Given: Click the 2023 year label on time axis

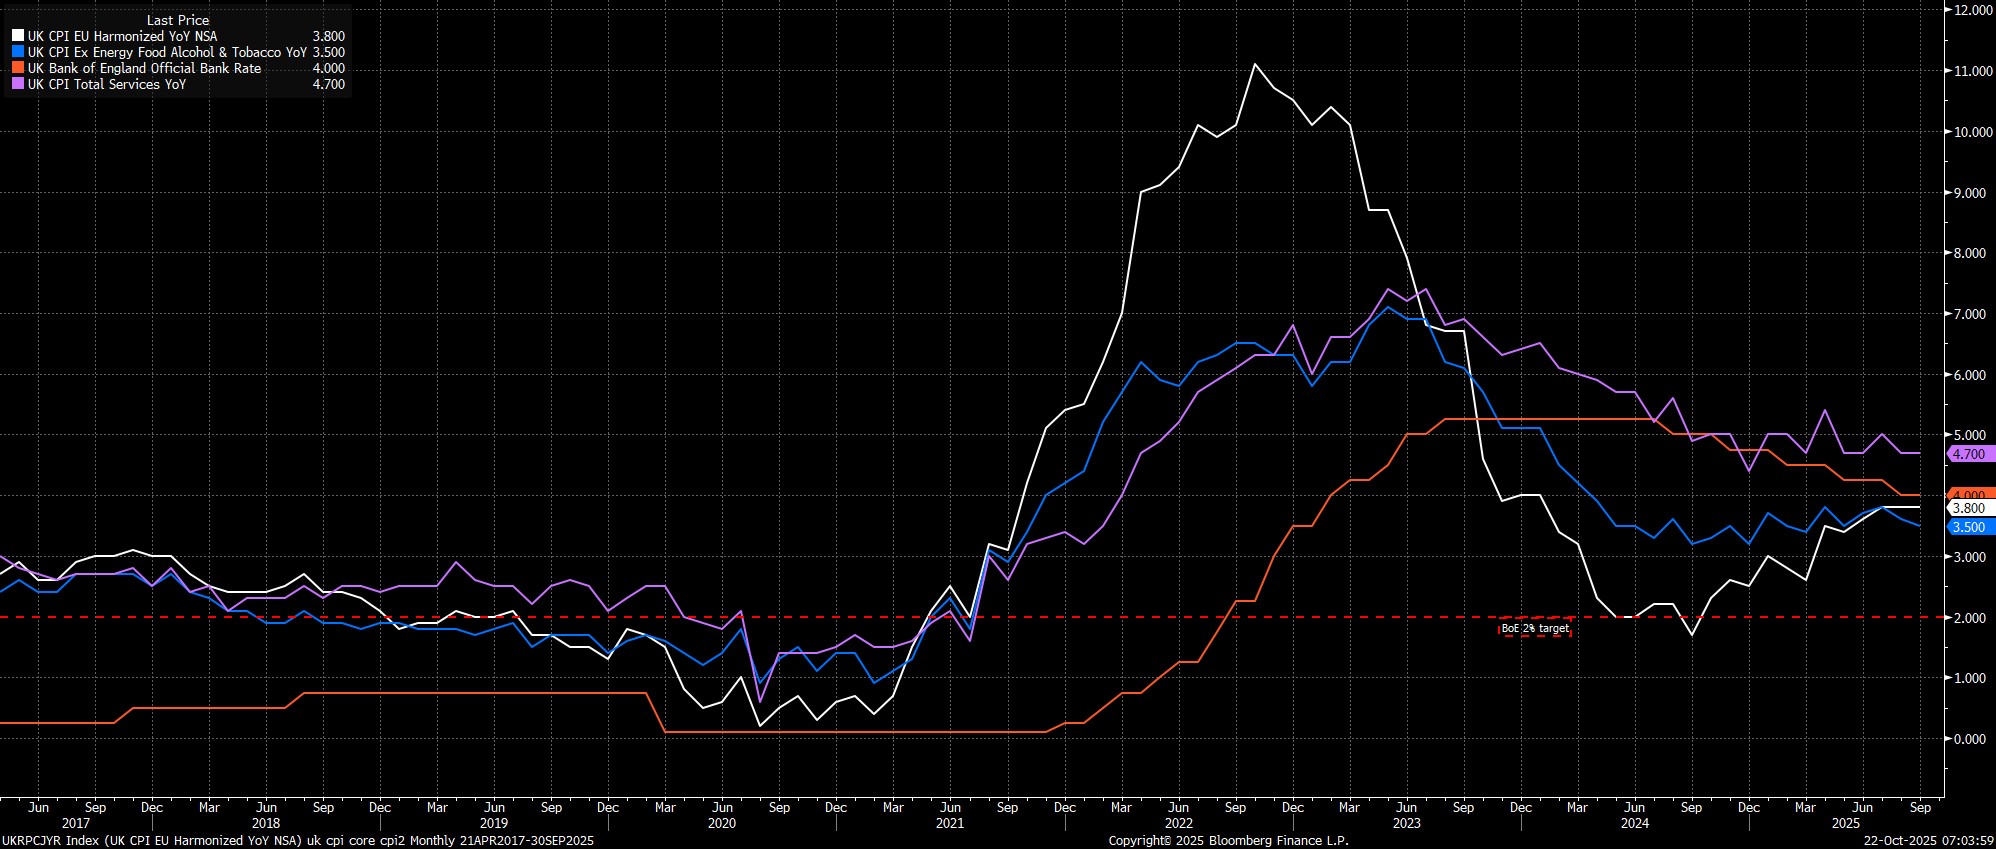Looking at the screenshot, I should (x=1406, y=823).
